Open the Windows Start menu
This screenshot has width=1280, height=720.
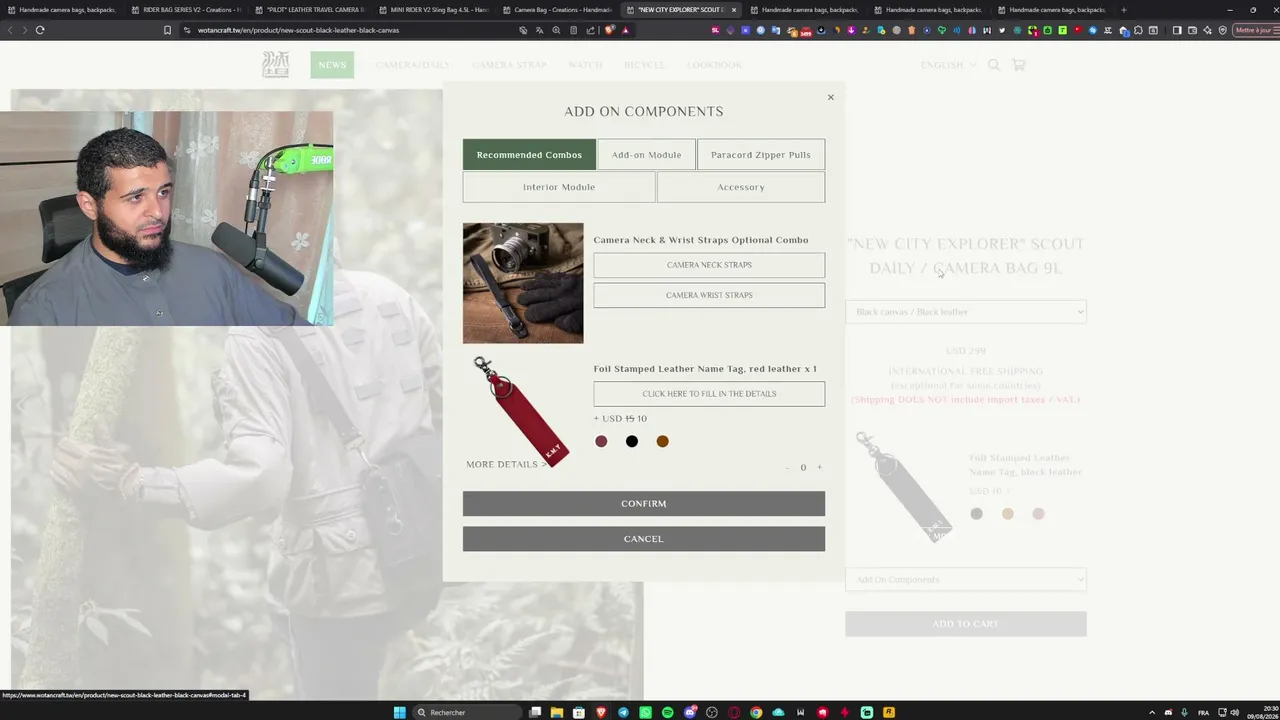click(x=400, y=712)
